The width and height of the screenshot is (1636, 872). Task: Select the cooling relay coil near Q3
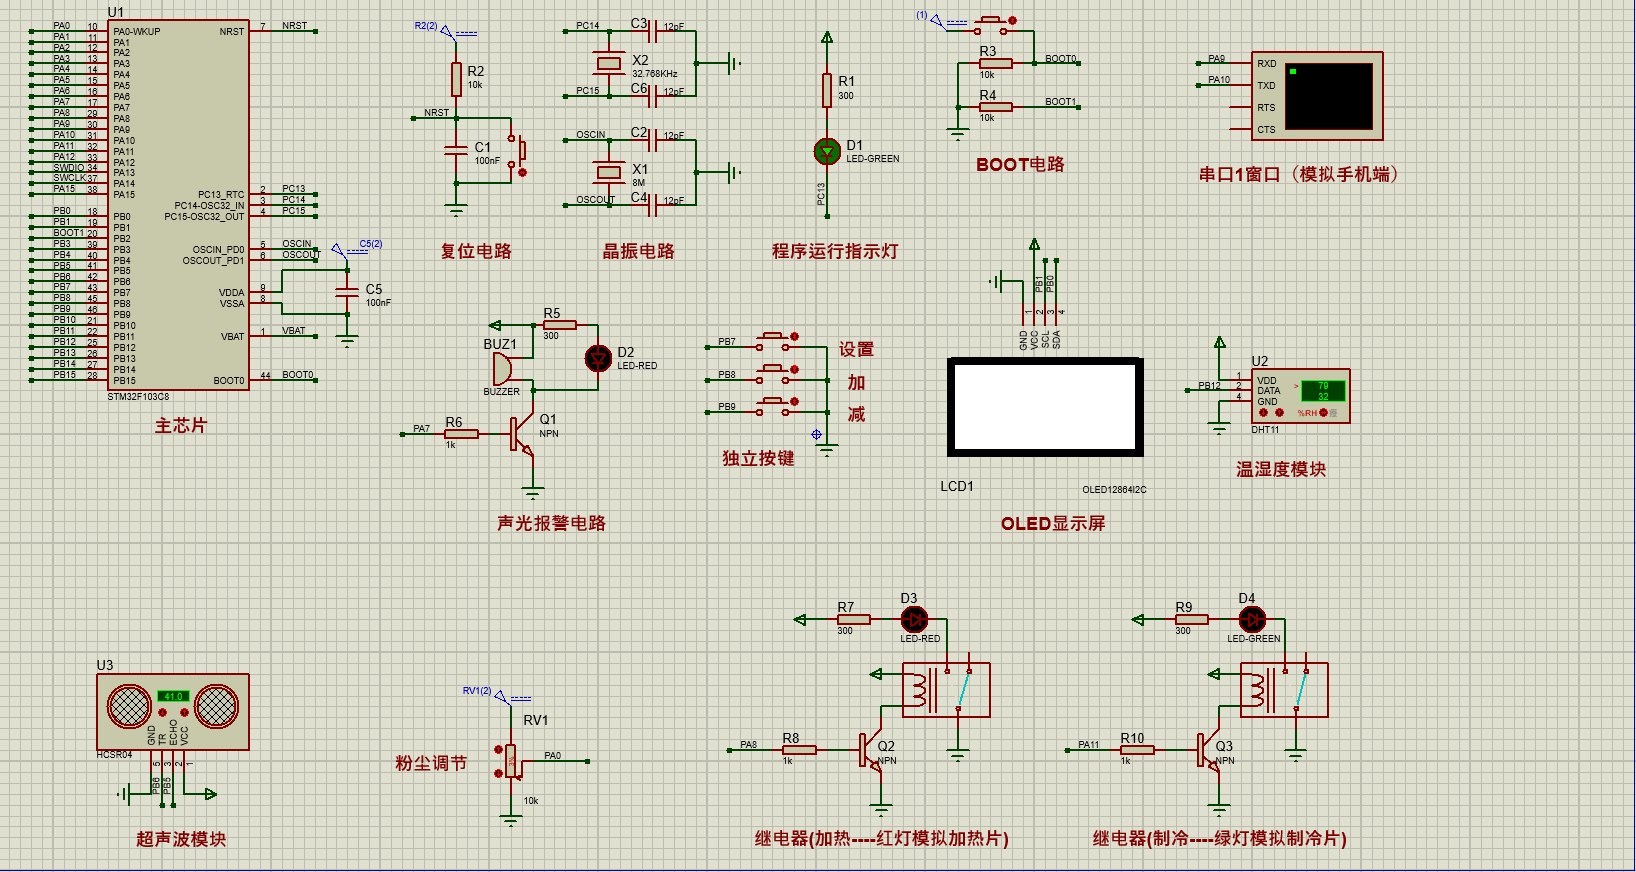coord(1257,690)
